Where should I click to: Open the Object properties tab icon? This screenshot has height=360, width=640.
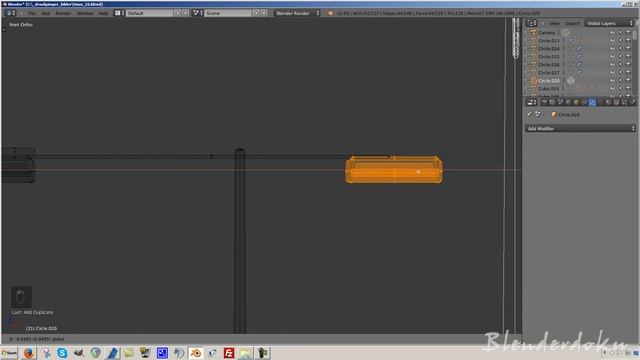pyautogui.click(x=576, y=102)
